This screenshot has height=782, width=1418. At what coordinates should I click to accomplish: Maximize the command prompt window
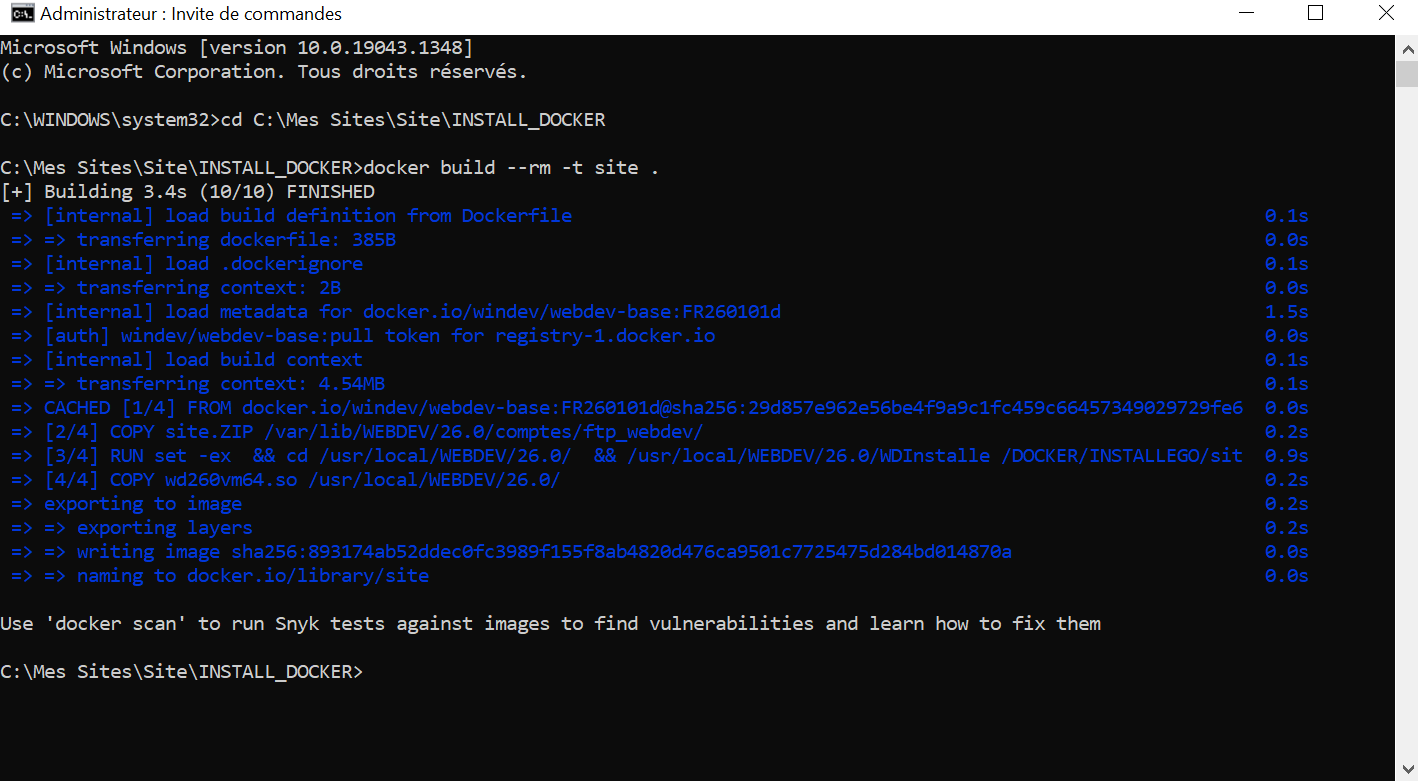tap(1315, 14)
